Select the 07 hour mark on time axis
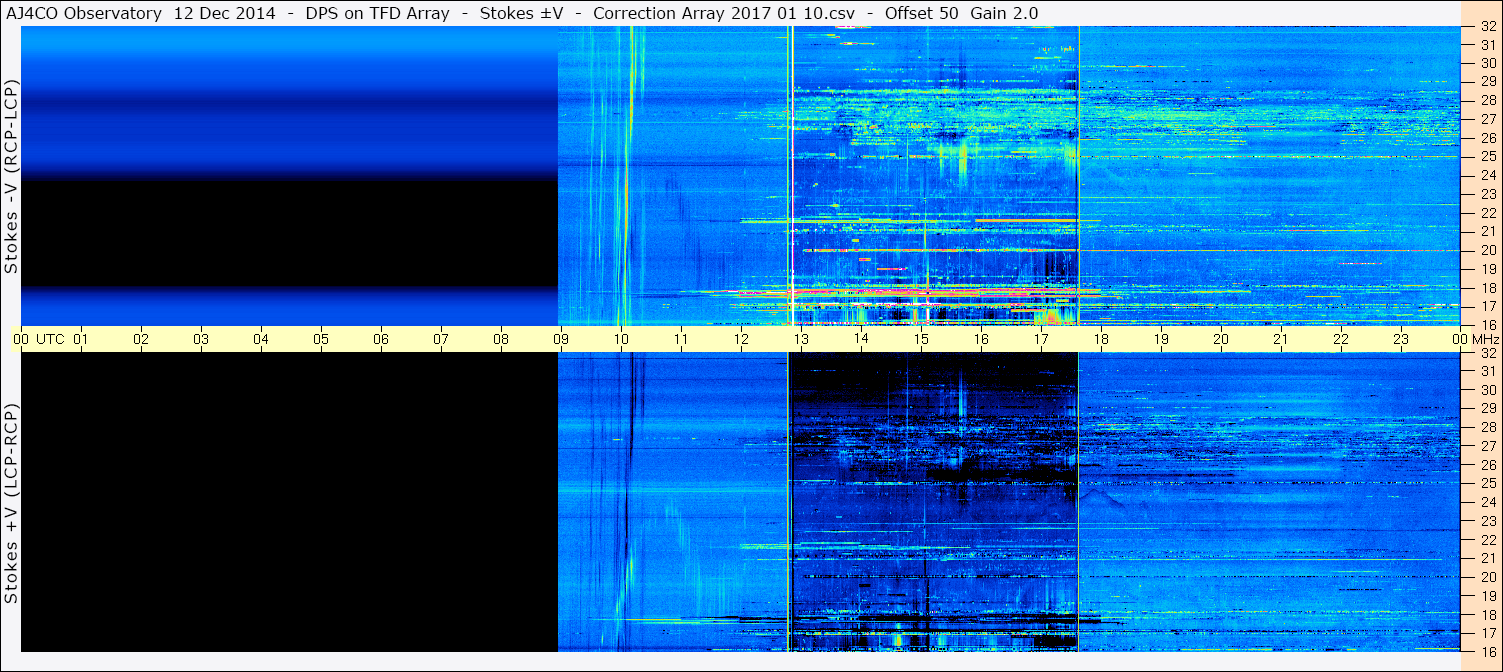 coord(441,340)
